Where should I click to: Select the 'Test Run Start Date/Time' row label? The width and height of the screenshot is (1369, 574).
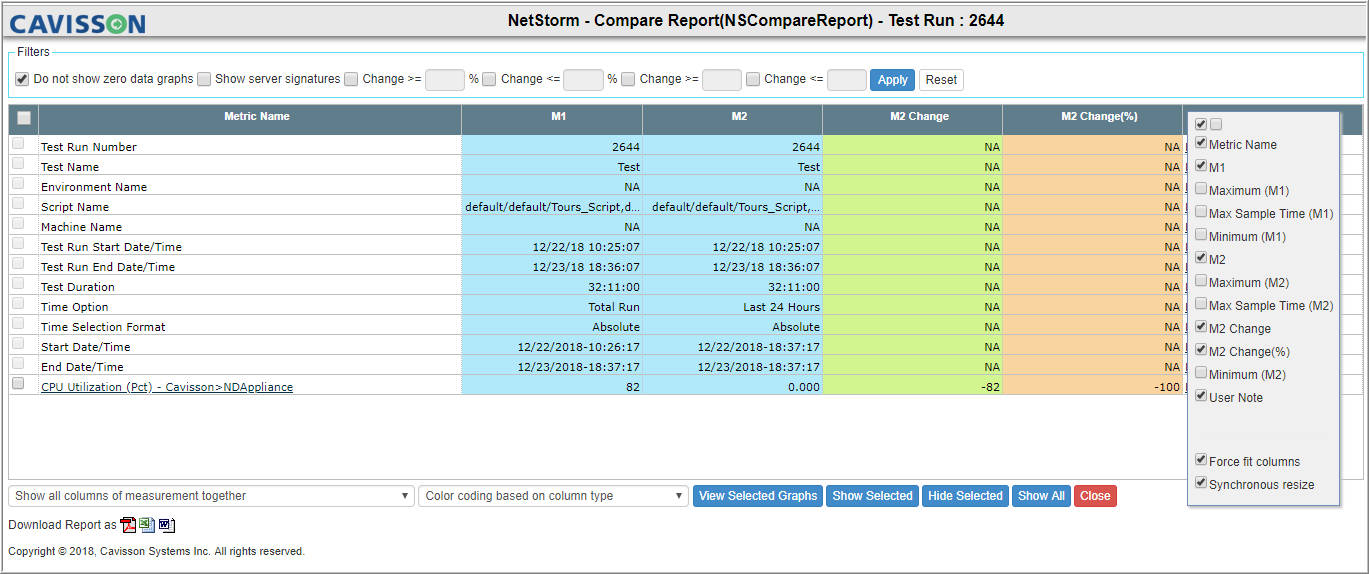[x=111, y=247]
